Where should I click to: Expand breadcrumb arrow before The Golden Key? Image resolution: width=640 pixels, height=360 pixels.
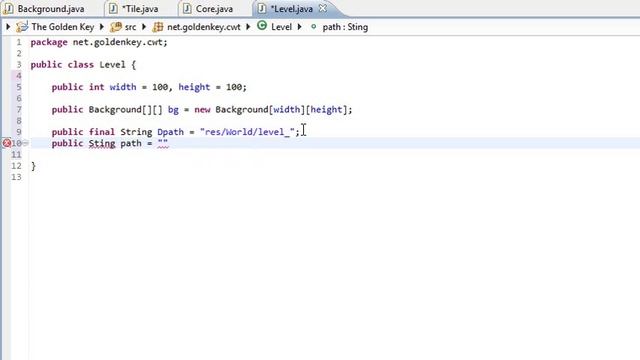[8, 27]
